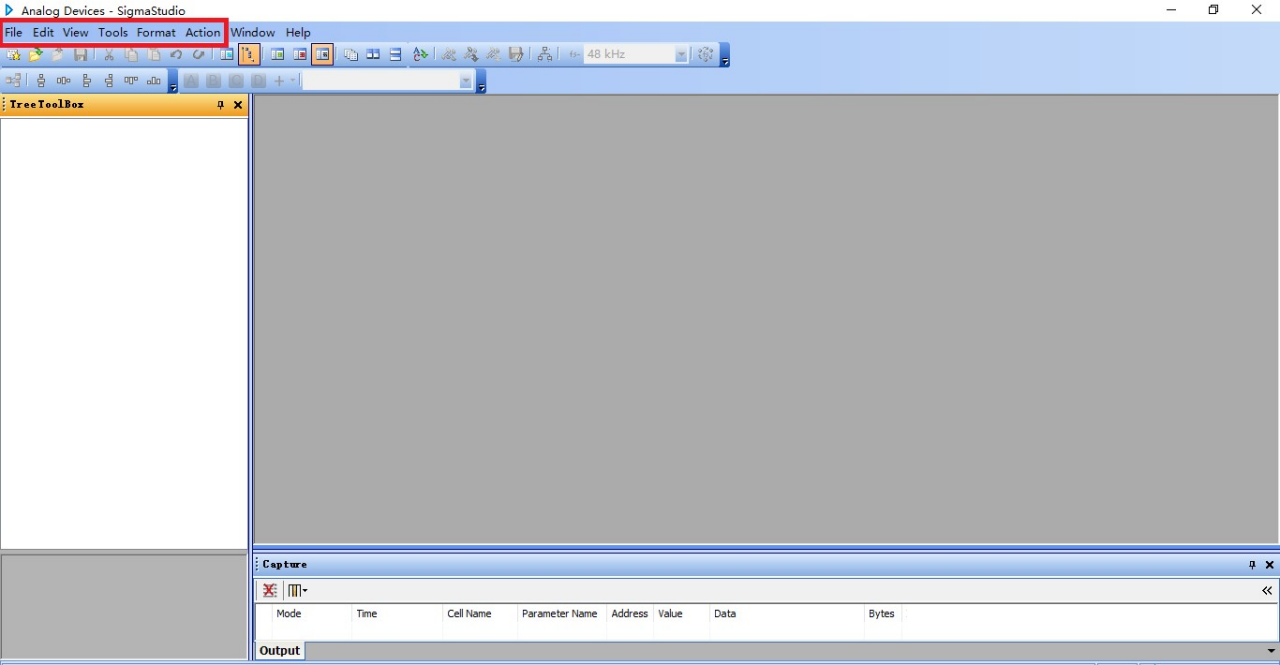Viewport: 1280px width, 665px height.
Task: Open the Edit menu
Action: coord(43,32)
